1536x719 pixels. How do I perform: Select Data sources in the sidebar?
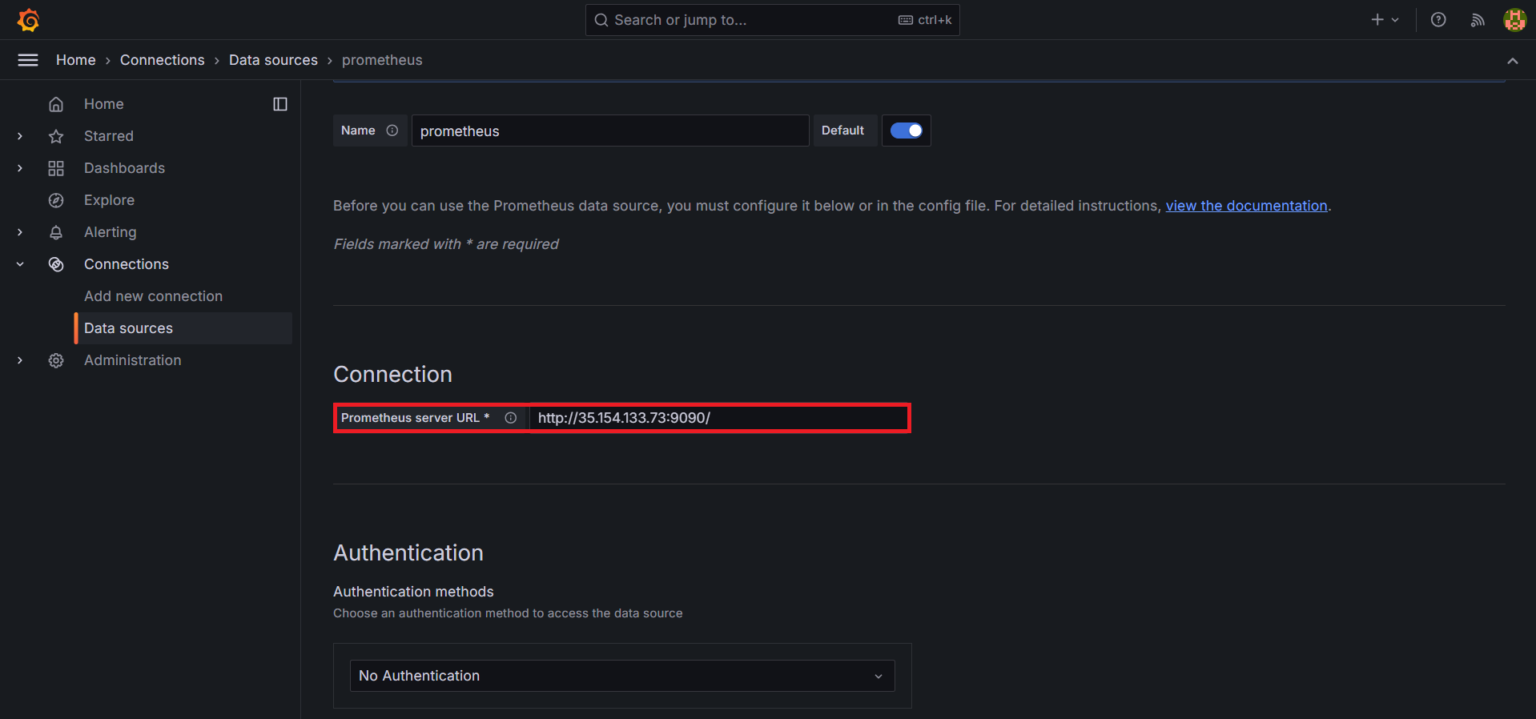(x=128, y=328)
